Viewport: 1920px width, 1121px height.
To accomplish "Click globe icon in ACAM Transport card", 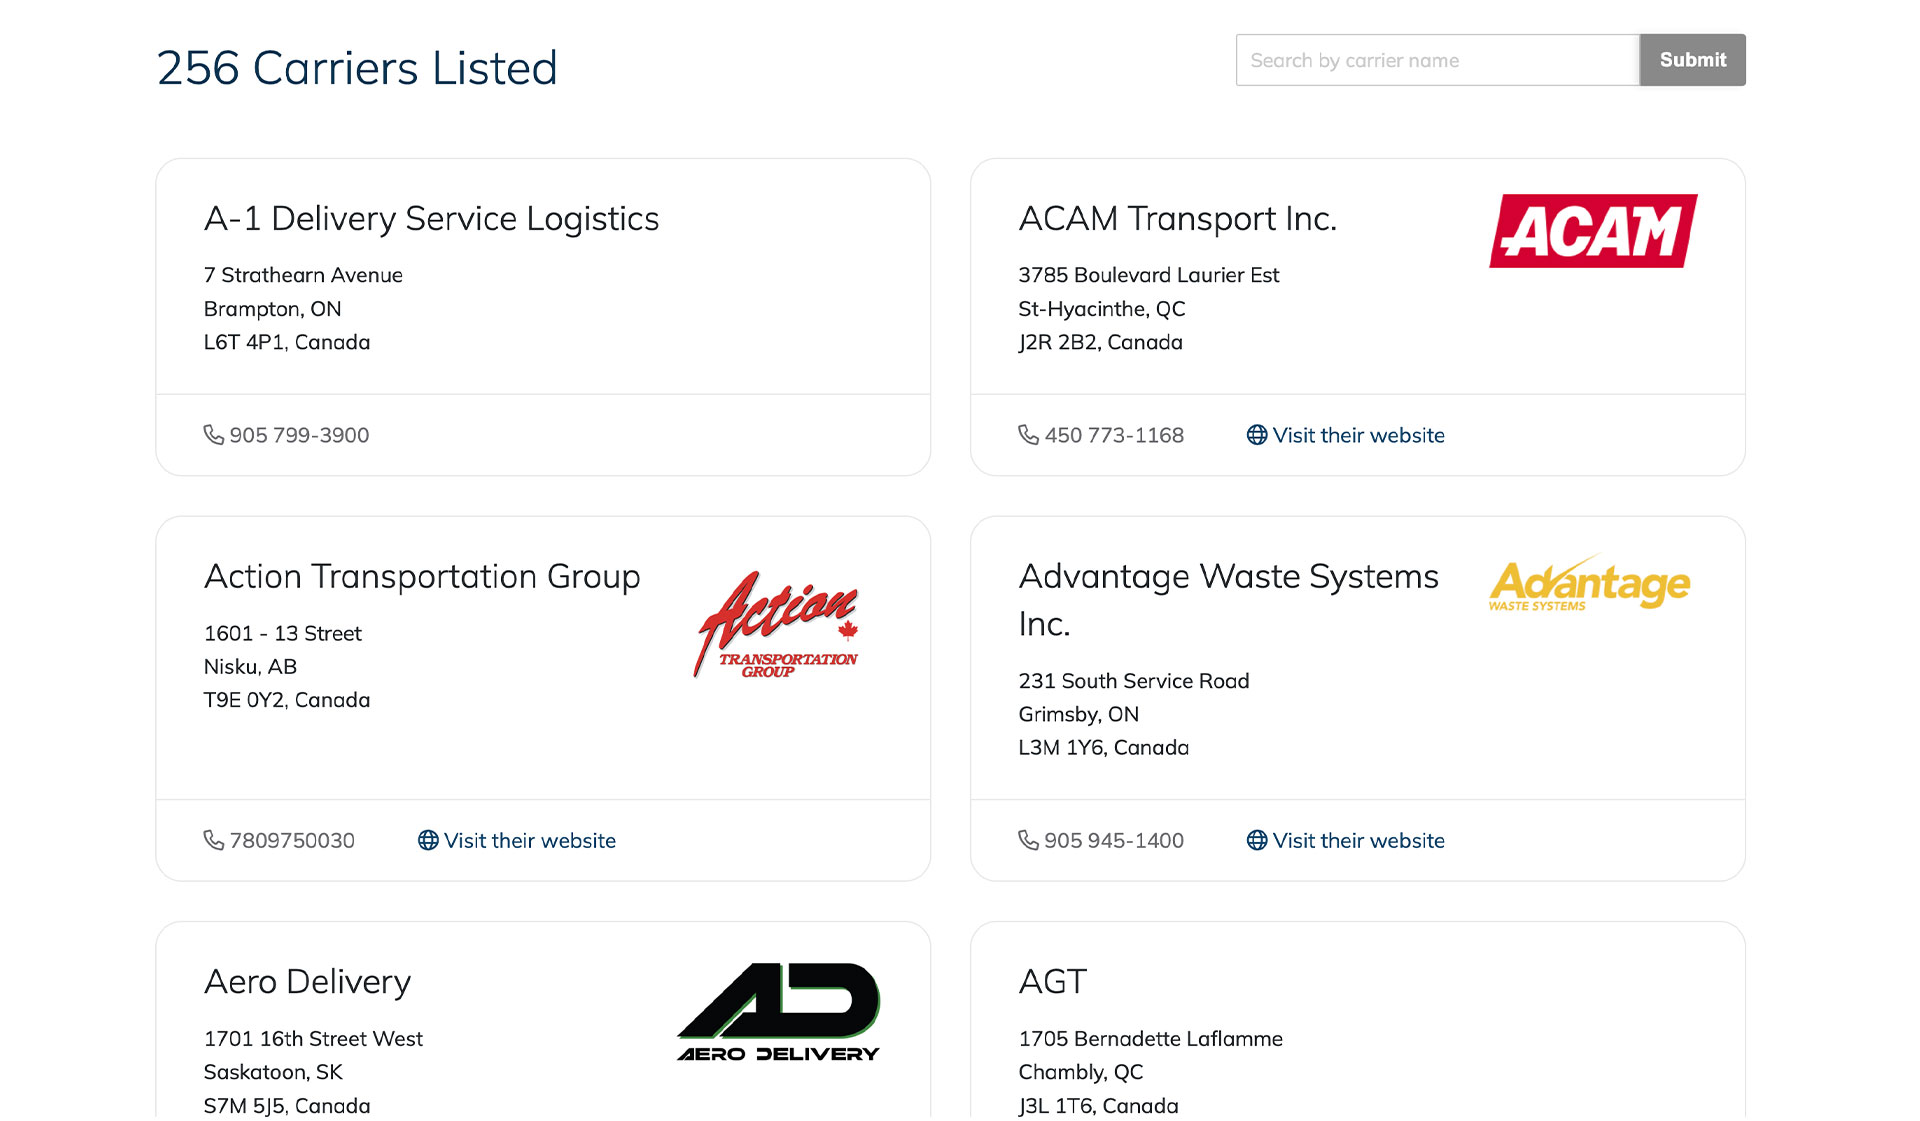I will pyautogui.click(x=1257, y=435).
